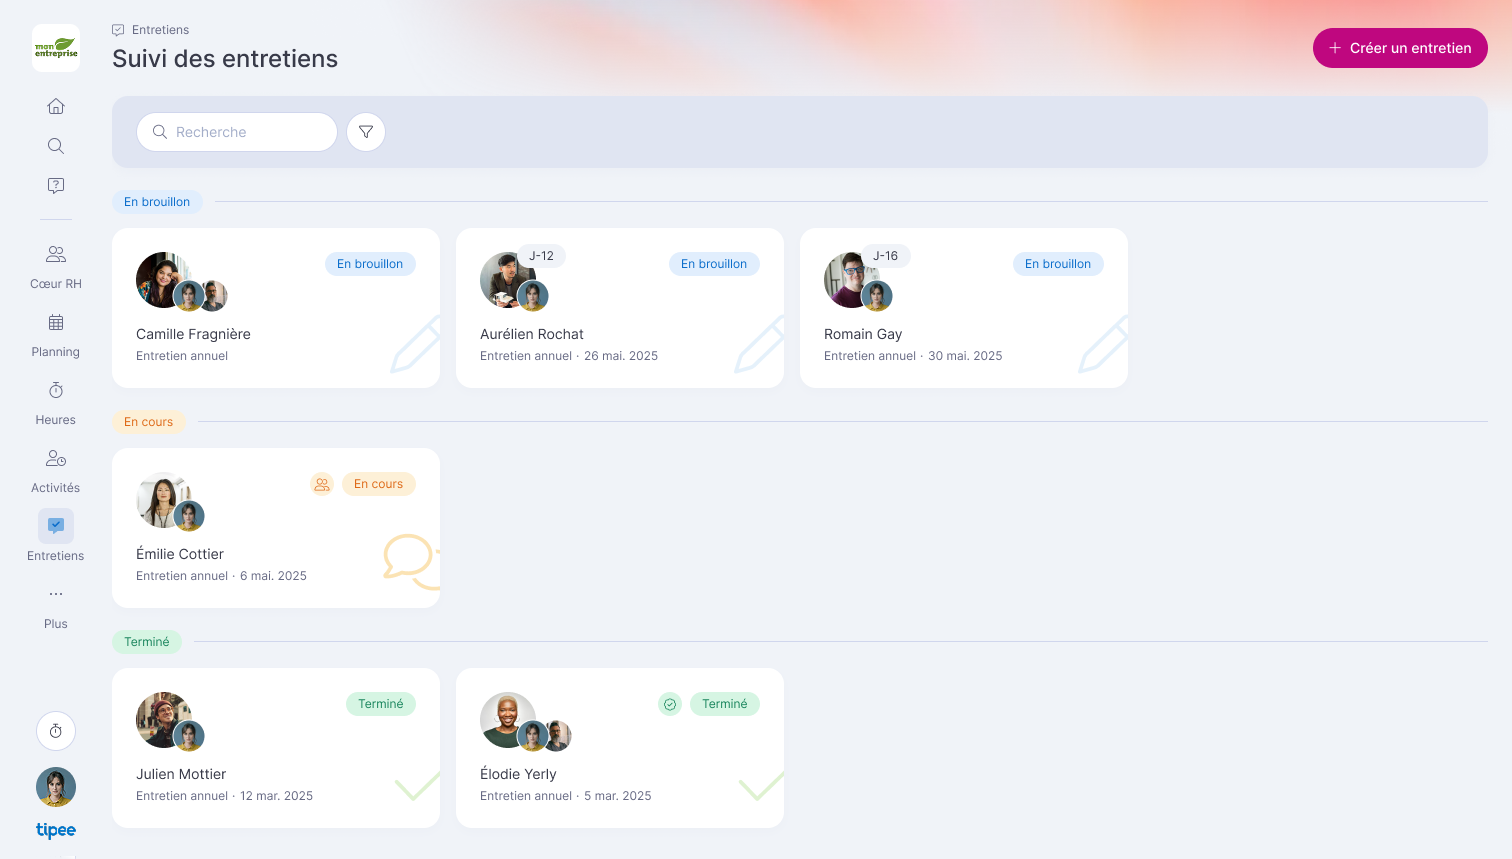1512x859 pixels.
Task: Click the participants icon on Émilie Cottier card
Action: tap(322, 484)
